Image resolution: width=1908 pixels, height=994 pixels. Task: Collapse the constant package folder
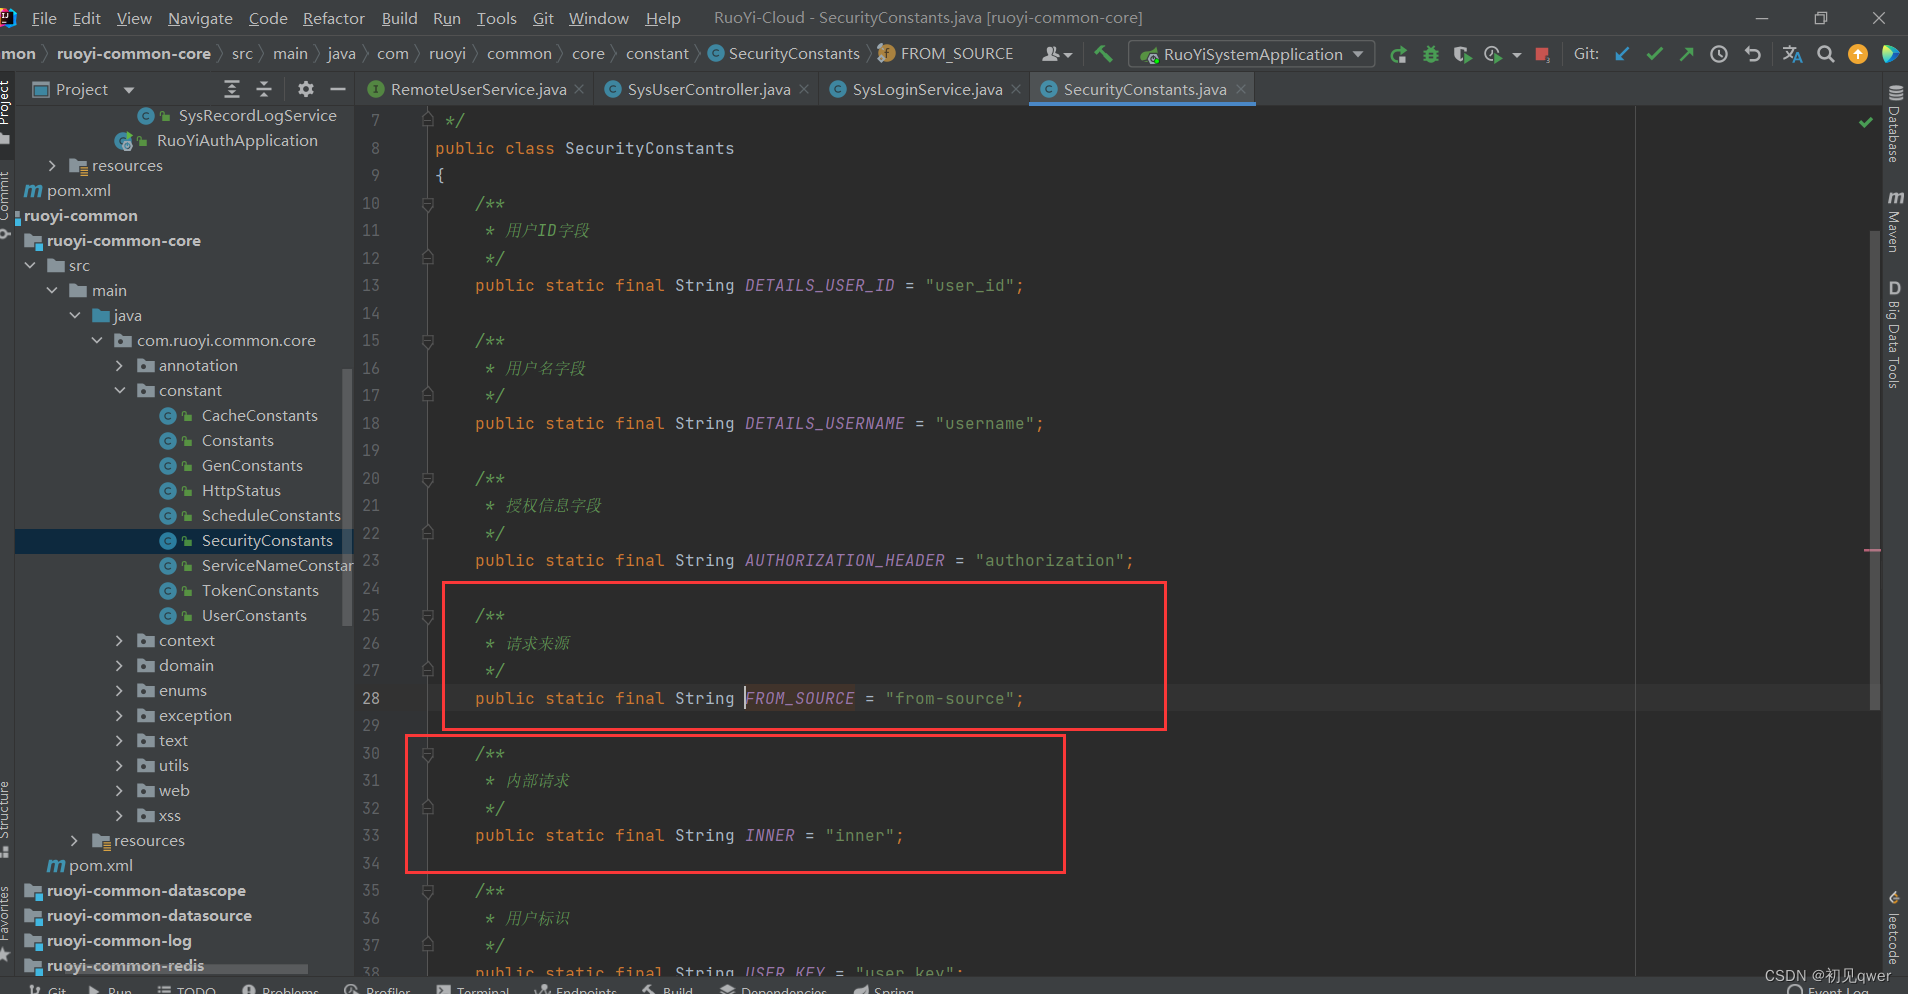tap(119, 390)
